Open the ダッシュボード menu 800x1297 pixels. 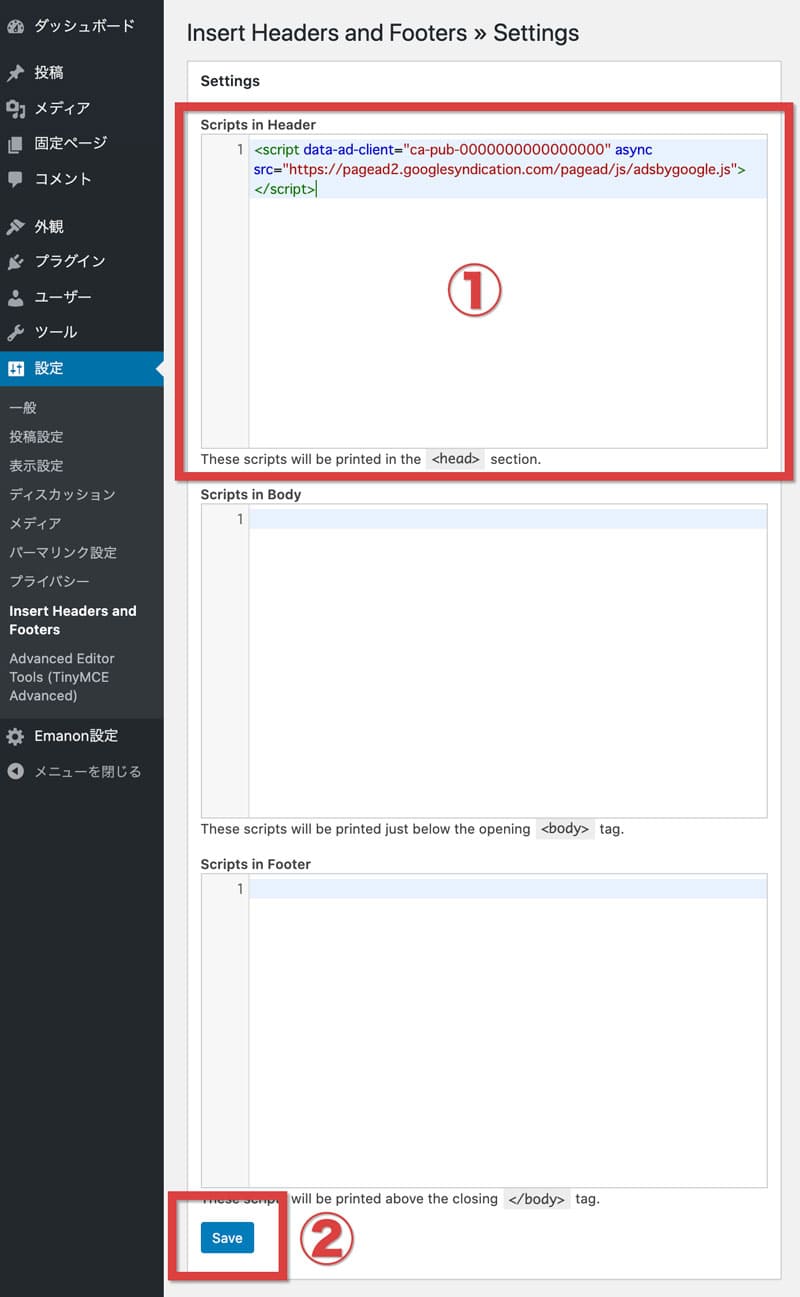[x=82, y=26]
